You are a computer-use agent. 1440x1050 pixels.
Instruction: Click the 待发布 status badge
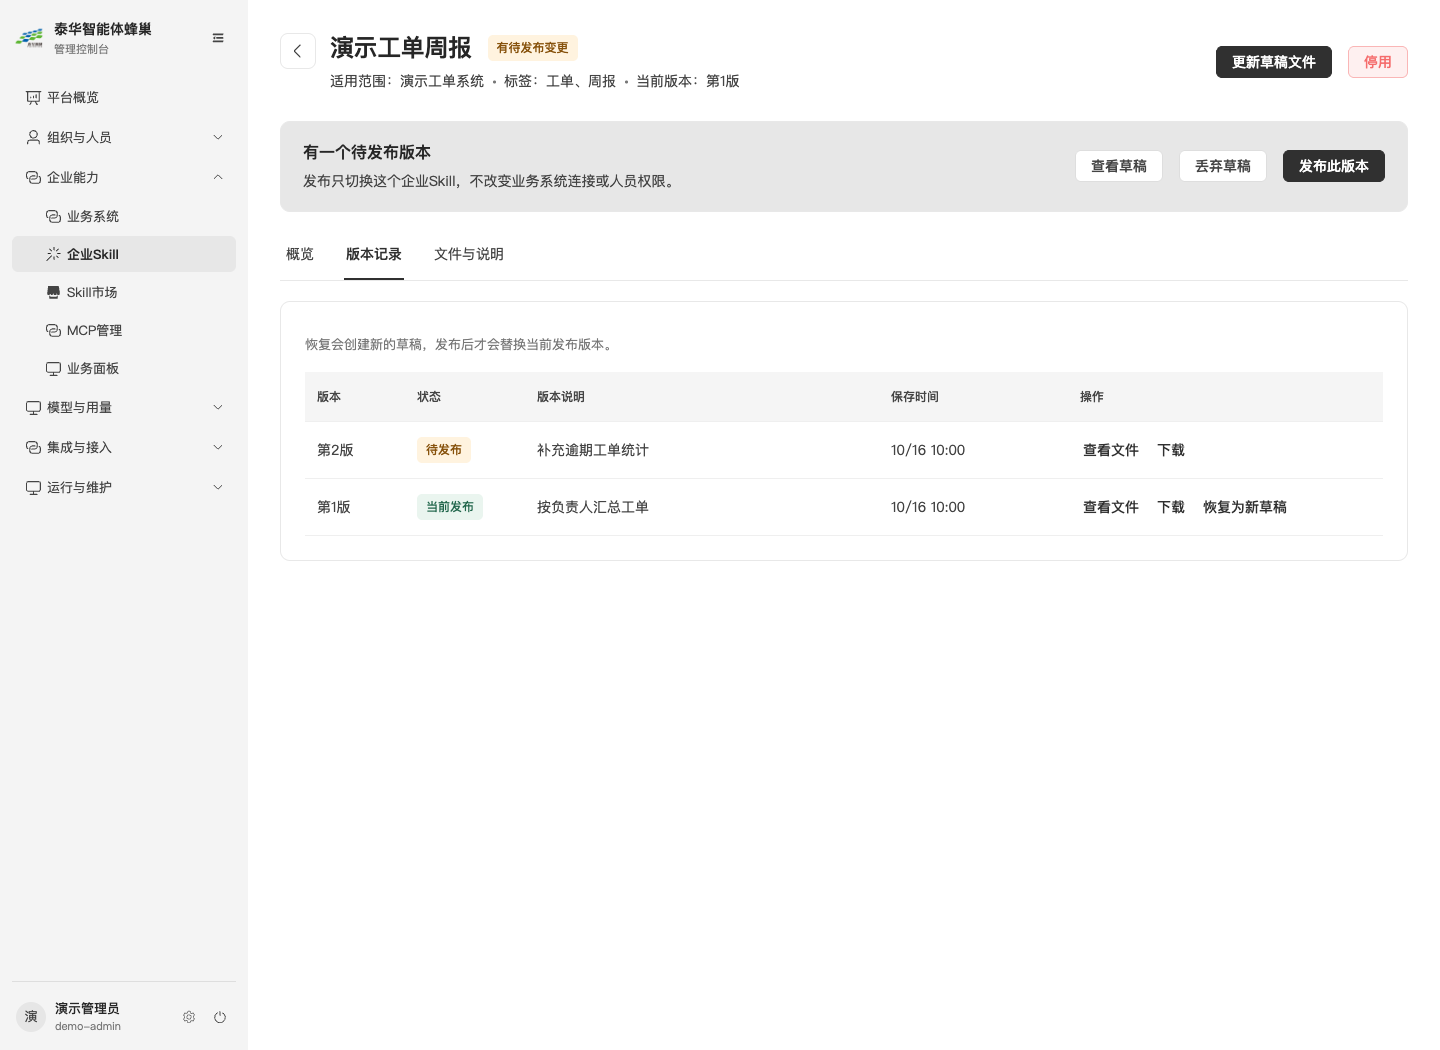[x=444, y=450]
